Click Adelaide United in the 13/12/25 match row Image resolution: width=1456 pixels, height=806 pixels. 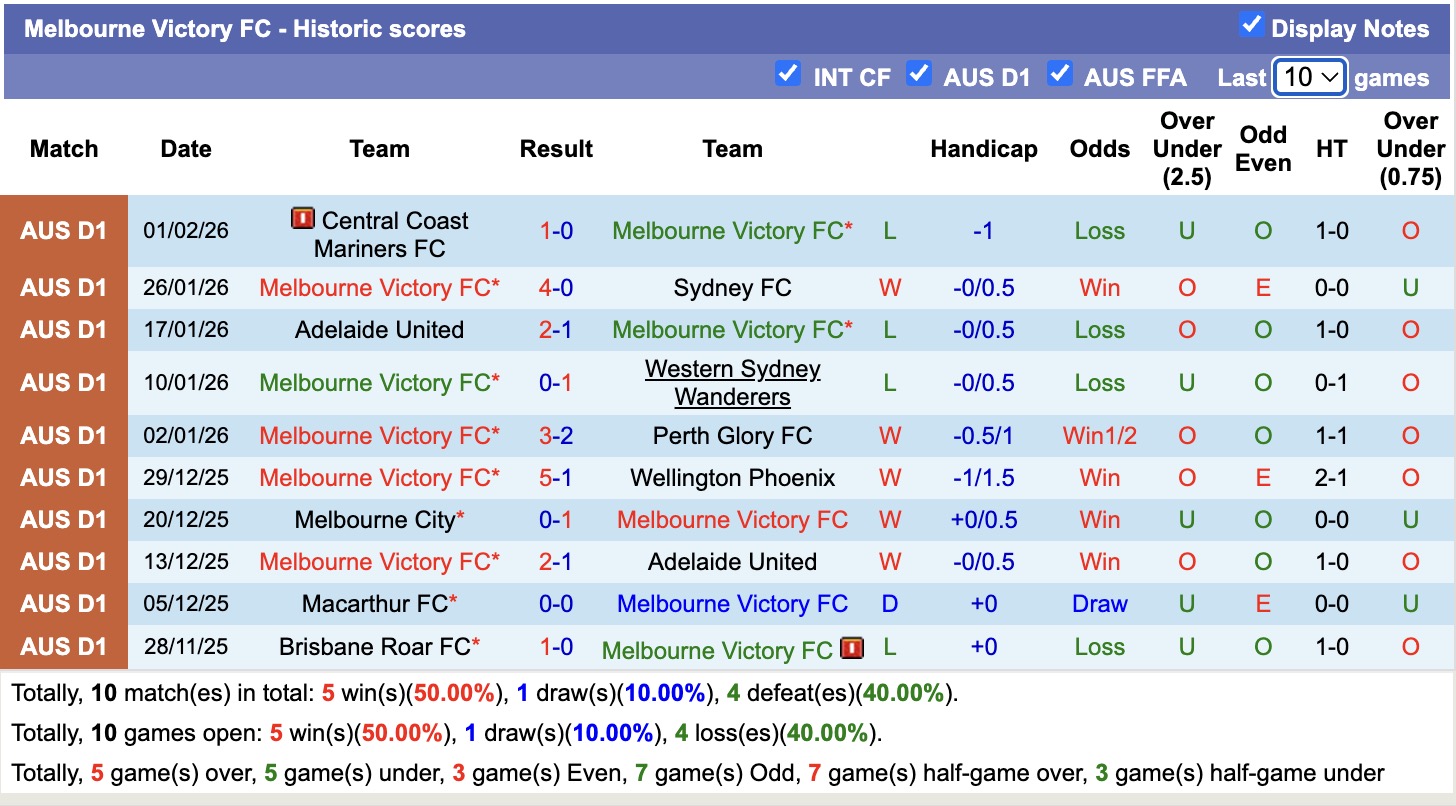tap(732, 561)
